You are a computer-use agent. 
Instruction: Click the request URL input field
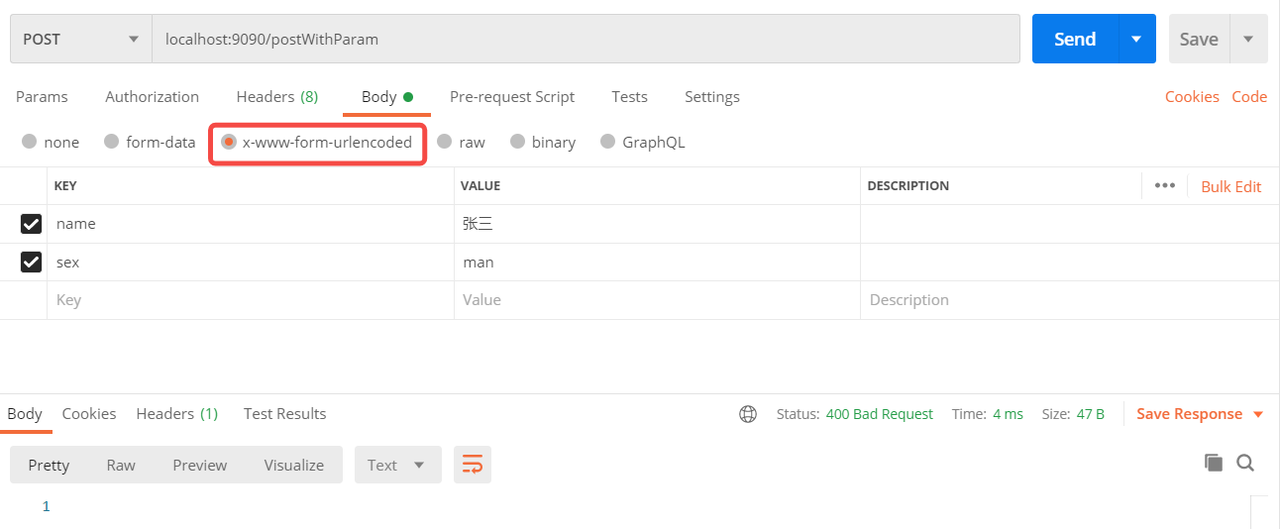[585, 39]
